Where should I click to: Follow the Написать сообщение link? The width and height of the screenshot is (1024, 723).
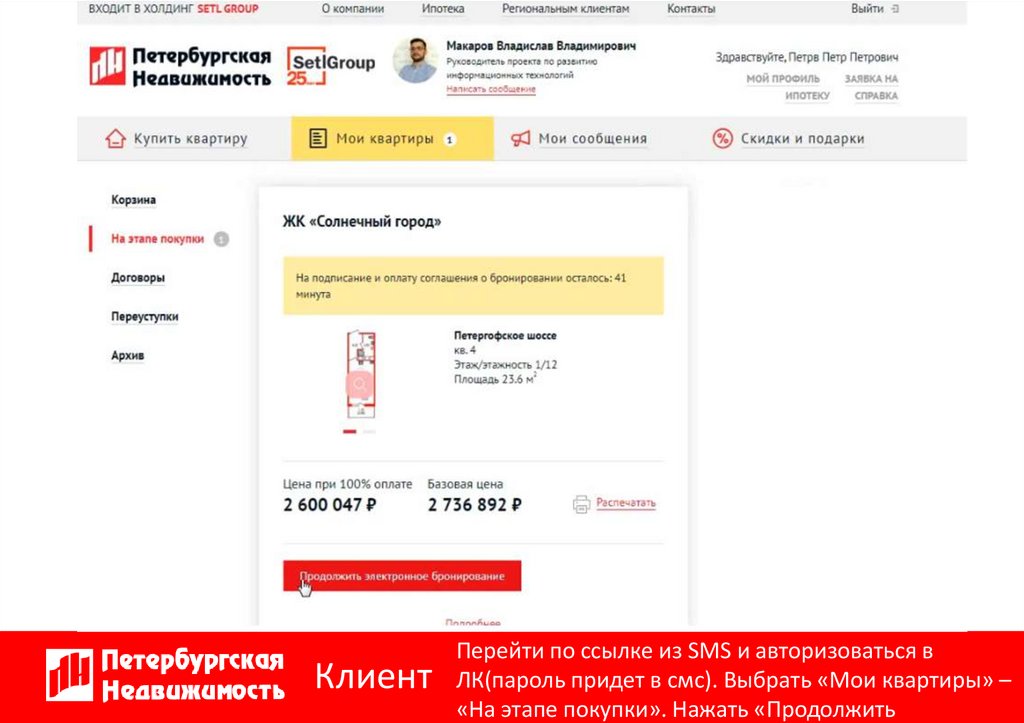tap(491, 89)
